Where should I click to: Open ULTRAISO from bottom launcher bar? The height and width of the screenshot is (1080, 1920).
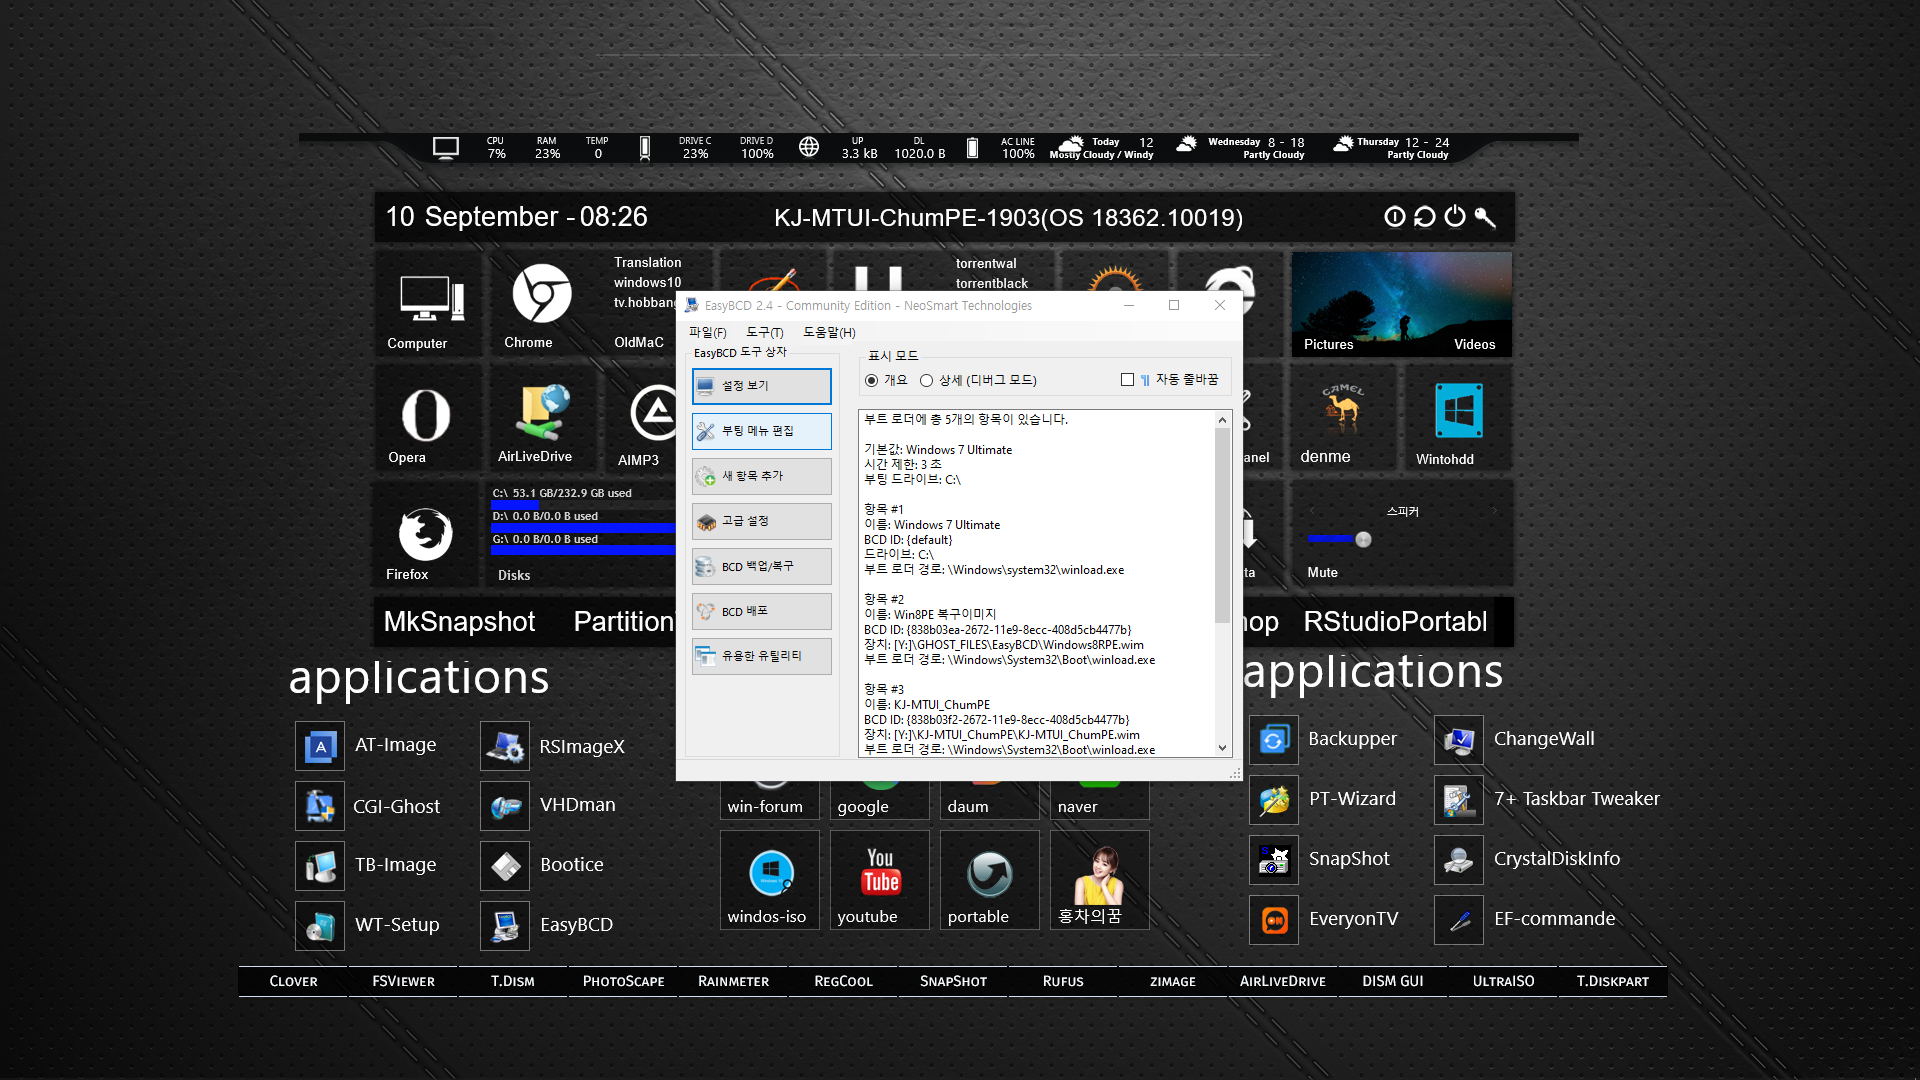tap(1503, 981)
